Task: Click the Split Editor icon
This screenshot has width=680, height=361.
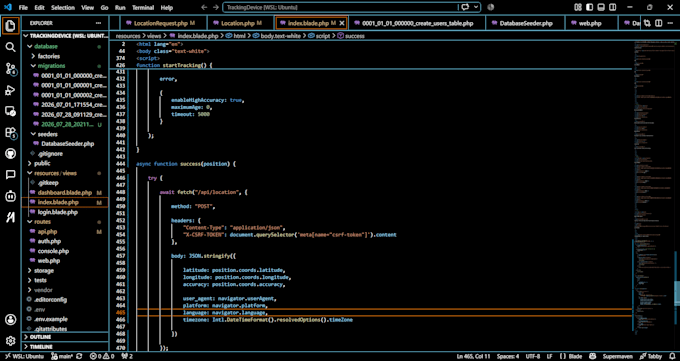Action: coord(659,23)
